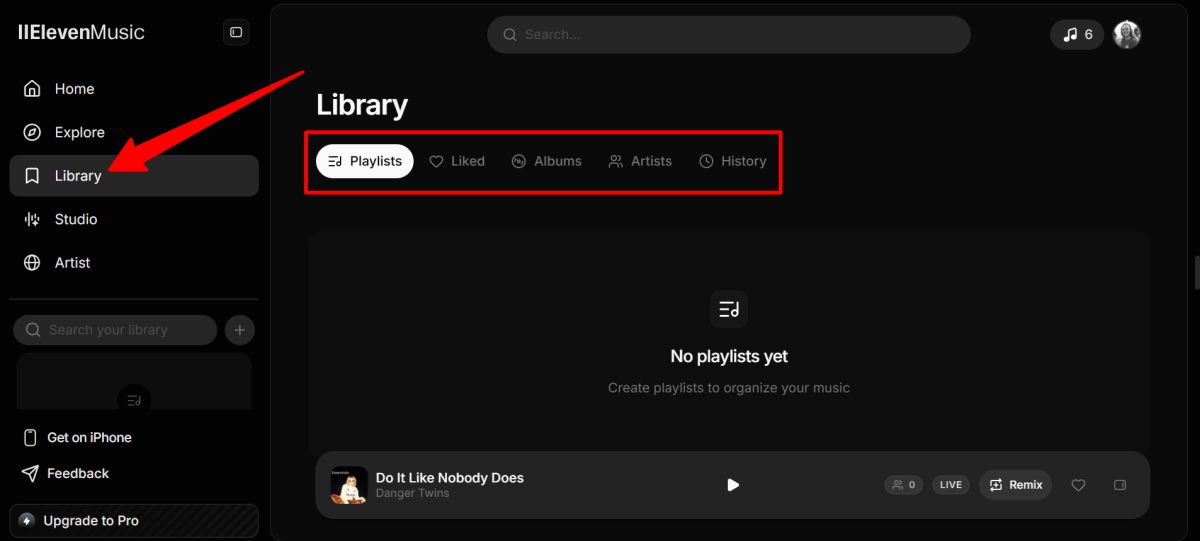Focus the top Search field
This screenshot has height=541, width=1200.
pos(729,34)
